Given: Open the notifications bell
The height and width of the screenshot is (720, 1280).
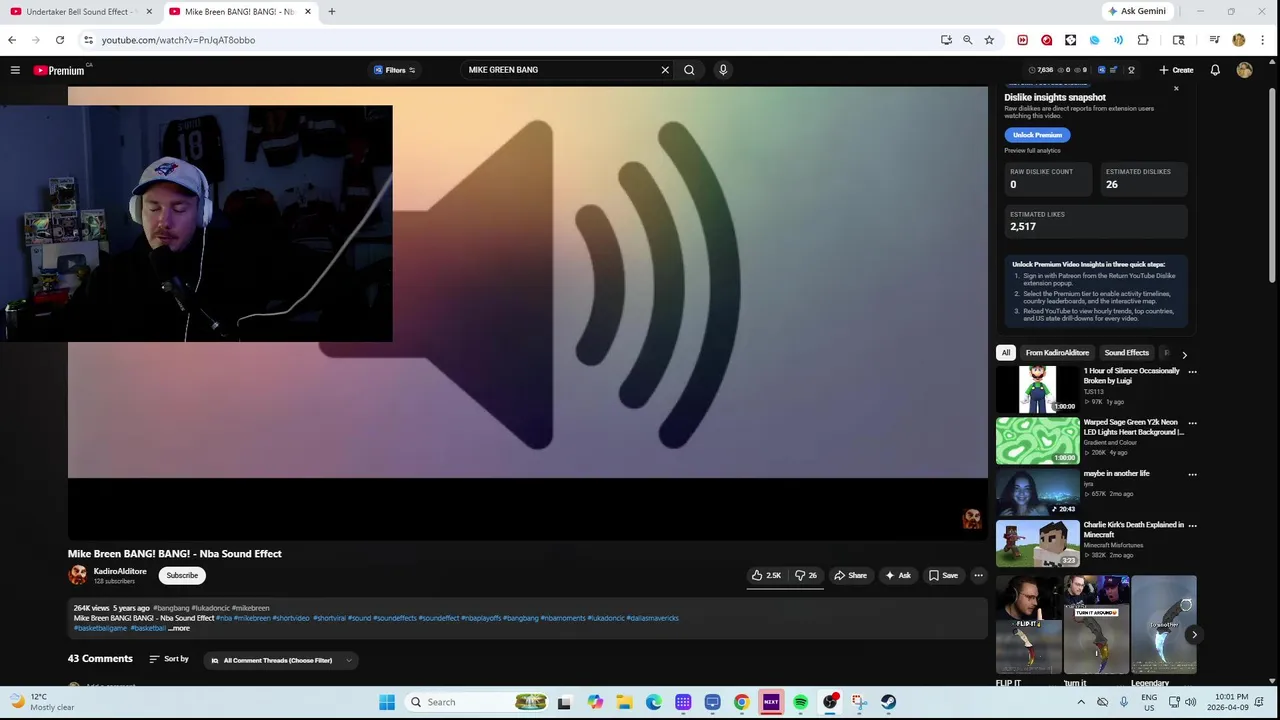Looking at the screenshot, I should click(x=1215, y=70).
